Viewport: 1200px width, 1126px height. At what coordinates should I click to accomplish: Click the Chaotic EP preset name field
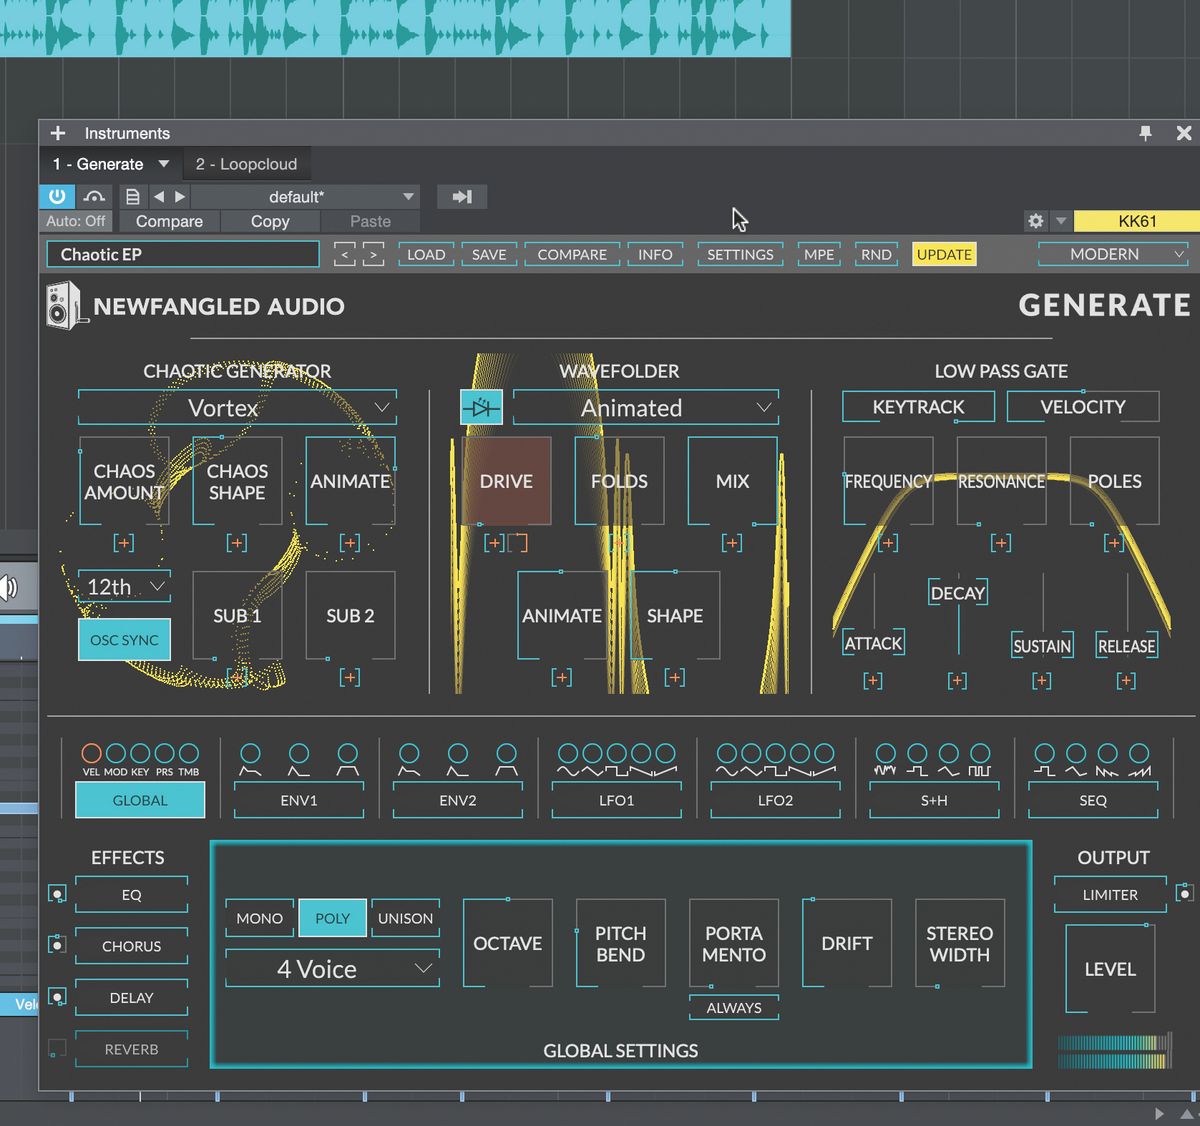click(183, 254)
